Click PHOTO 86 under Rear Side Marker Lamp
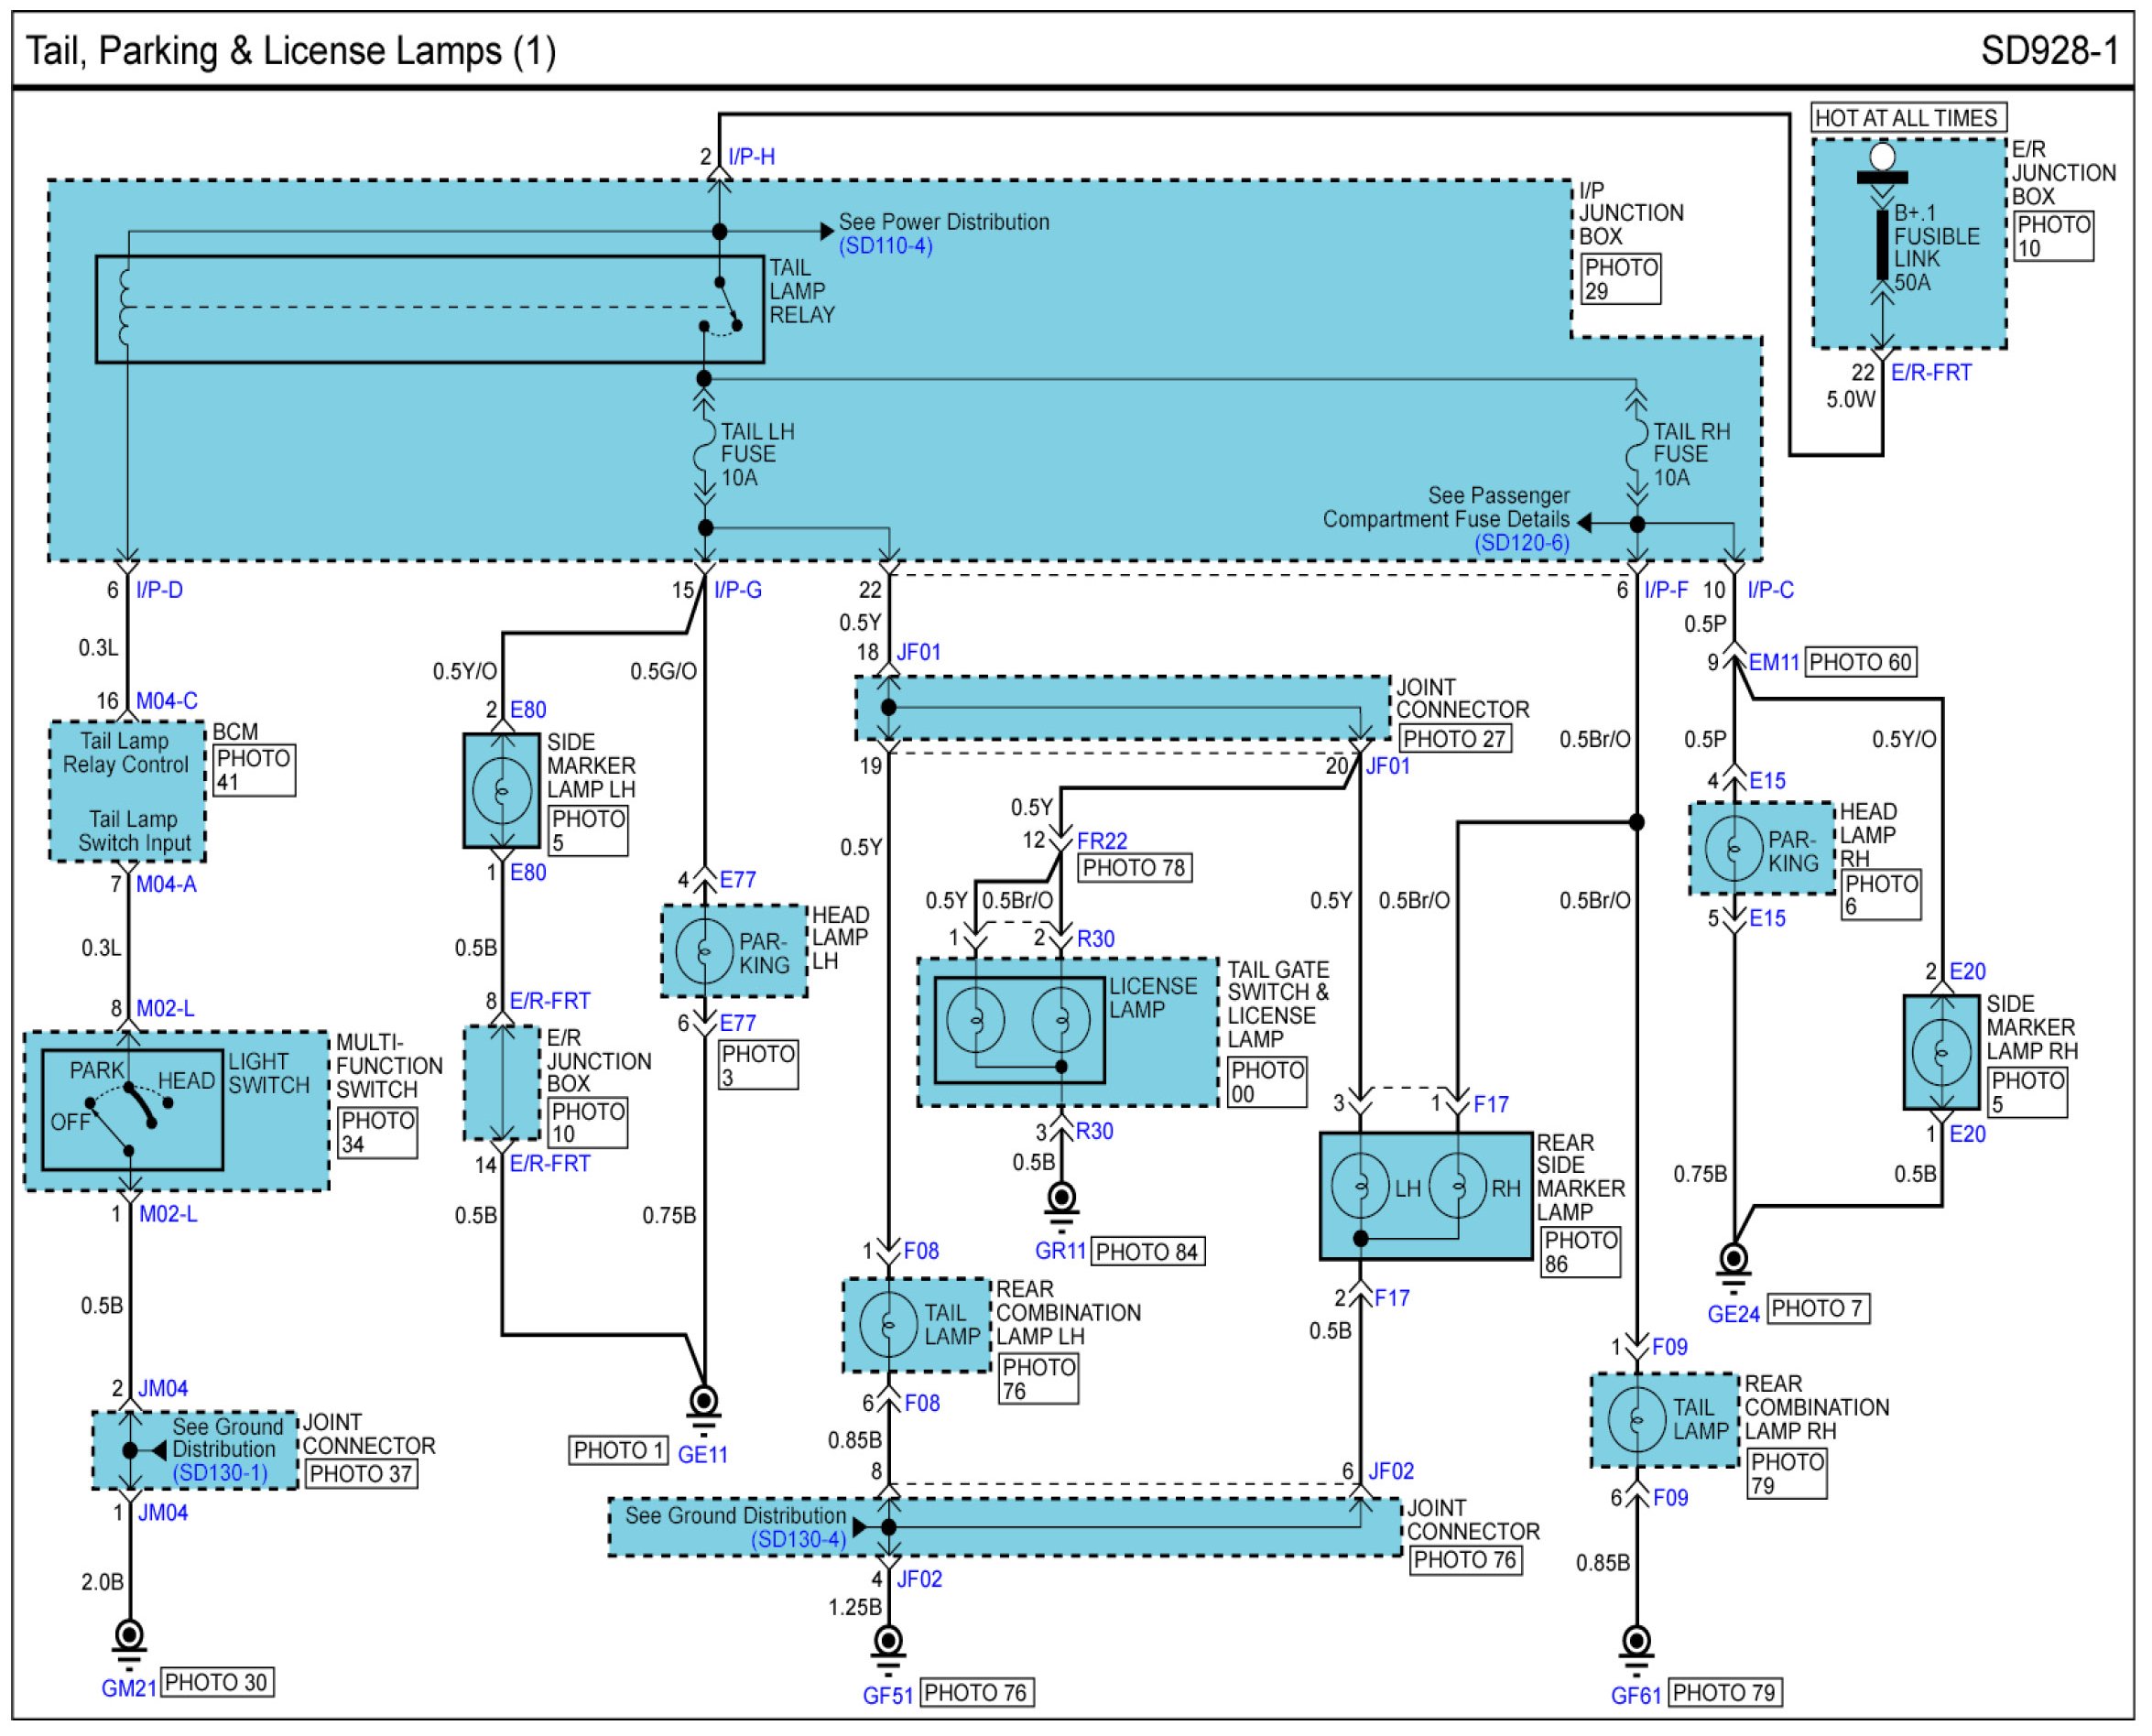Viewport: 2152px width, 1736px height. pyautogui.click(x=1579, y=1252)
